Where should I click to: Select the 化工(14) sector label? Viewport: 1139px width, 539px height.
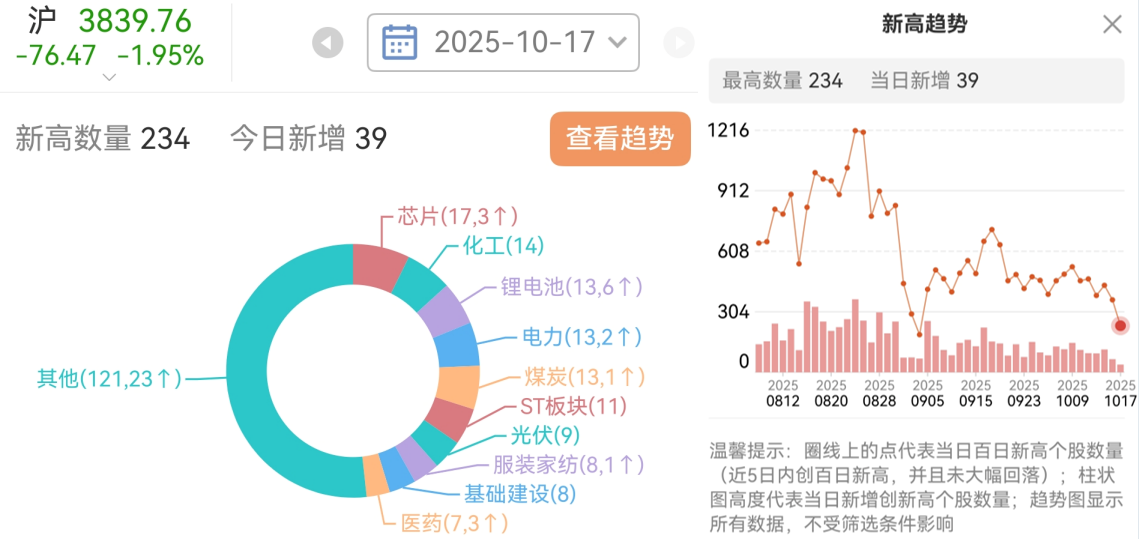tap(503, 246)
